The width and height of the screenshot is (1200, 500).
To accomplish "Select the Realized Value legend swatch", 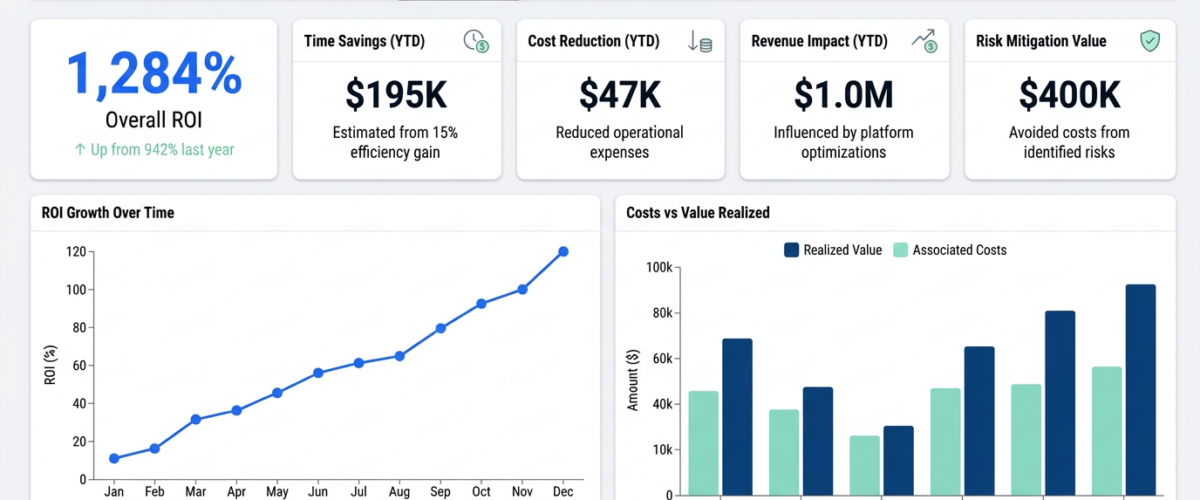I will pyautogui.click(x=791, y=250).
